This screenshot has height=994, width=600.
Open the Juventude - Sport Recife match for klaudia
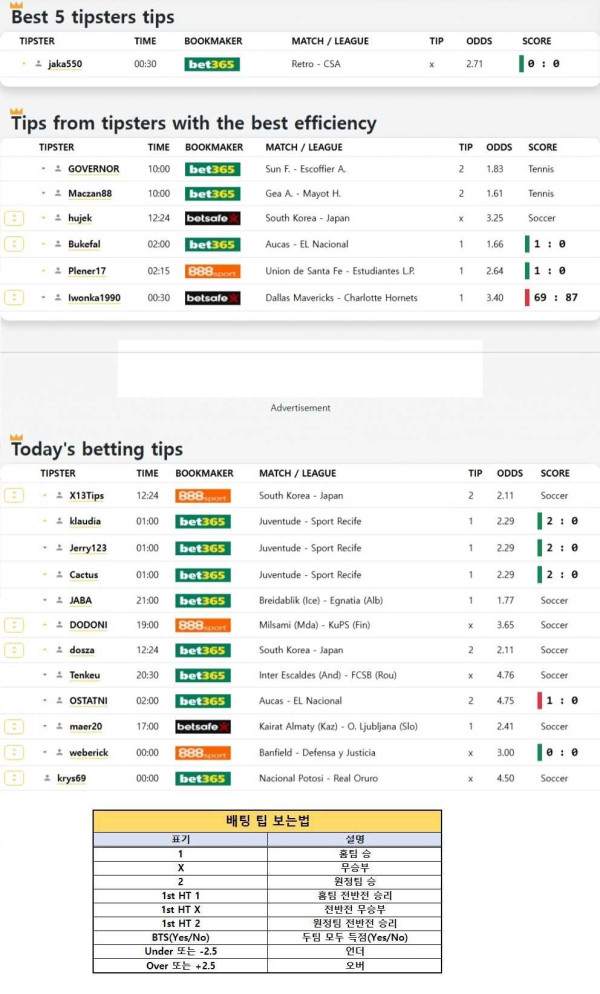(310, 522)
